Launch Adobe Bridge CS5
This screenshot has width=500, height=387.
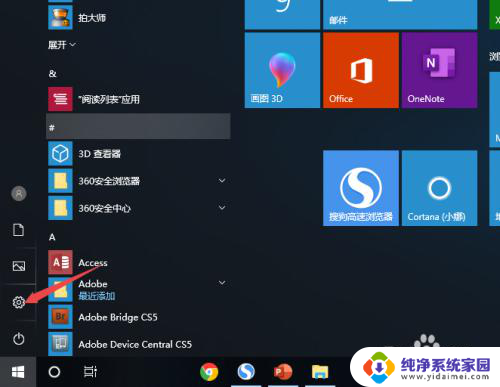click(138, 317)
